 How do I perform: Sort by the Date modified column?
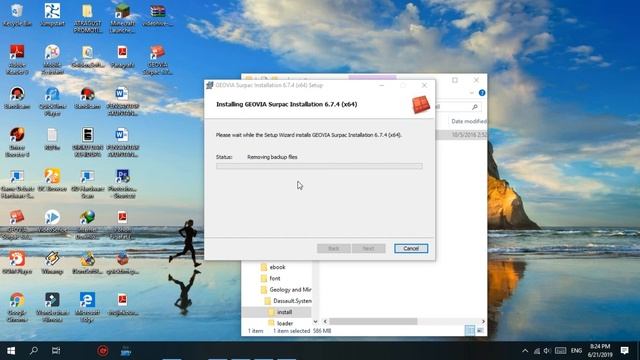click(468, 121)
